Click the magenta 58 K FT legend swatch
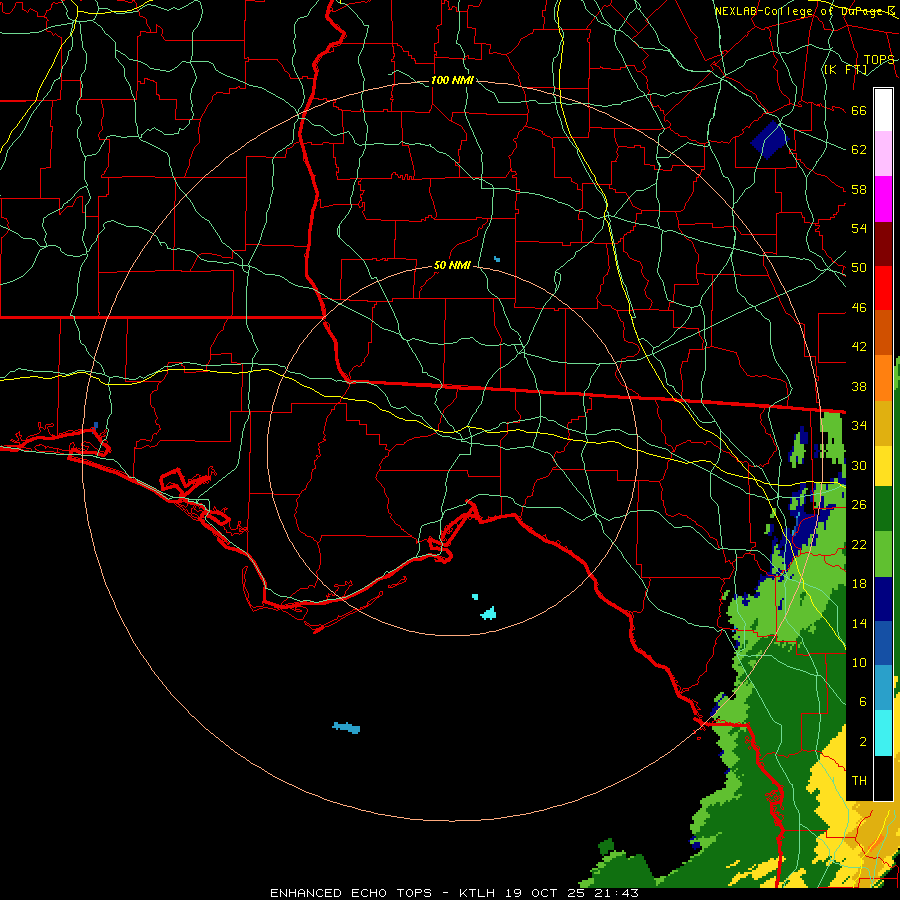This screenshot has height=900, width=900. pyautogui.click(x=883, y=199)
